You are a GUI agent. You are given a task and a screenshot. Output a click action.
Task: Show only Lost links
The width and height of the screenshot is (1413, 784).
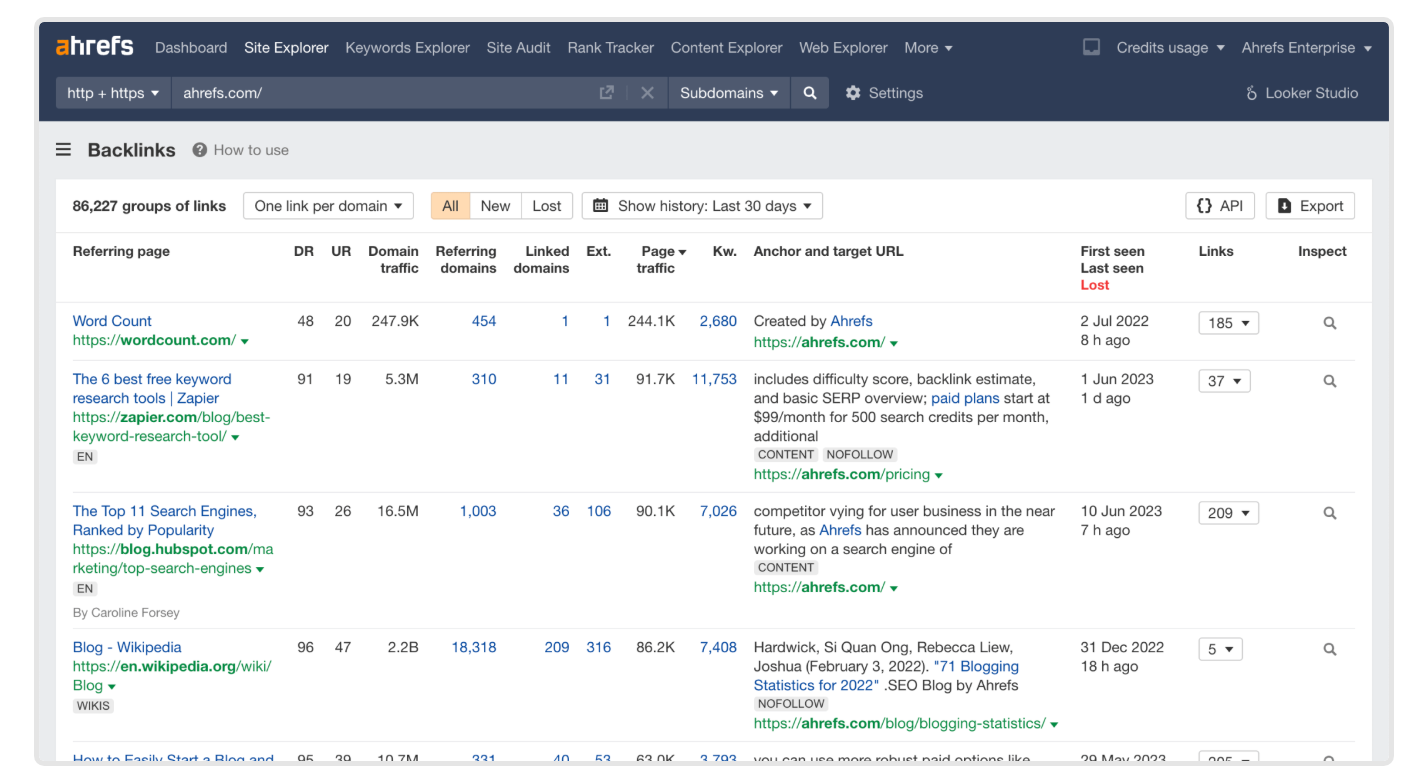[546, 206]
